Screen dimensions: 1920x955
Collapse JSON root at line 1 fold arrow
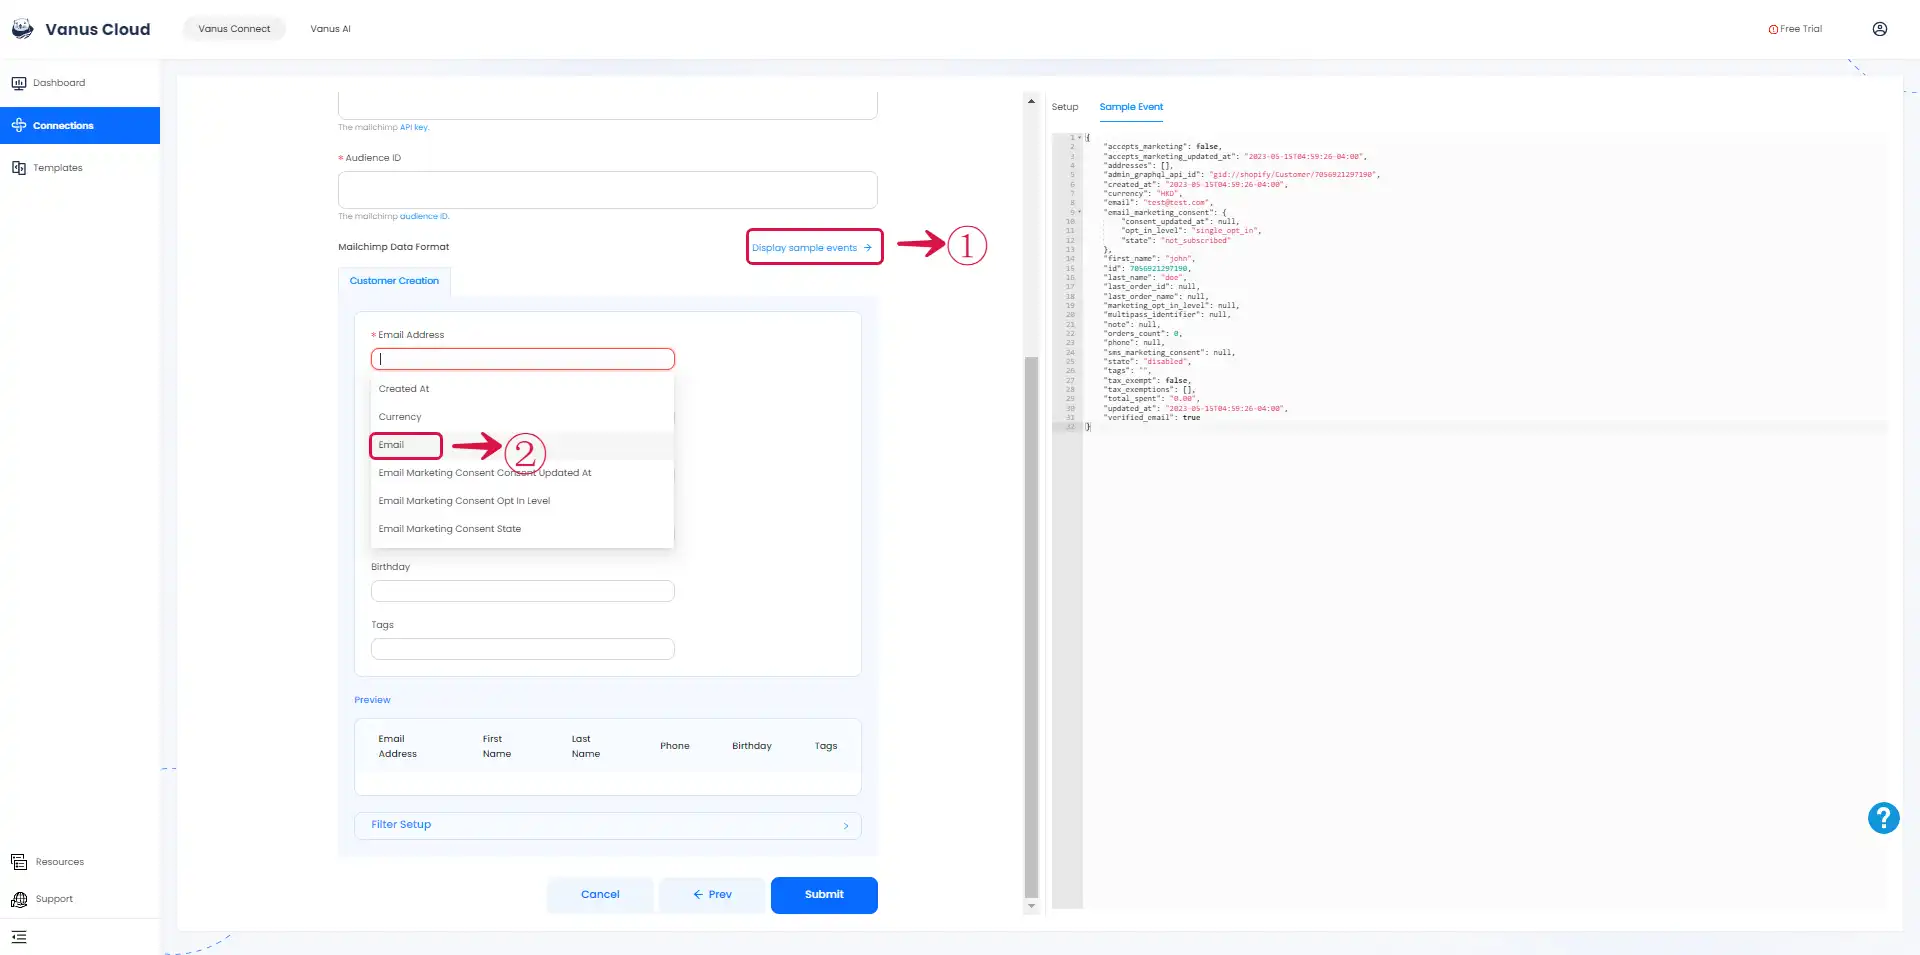point(1079,137)
